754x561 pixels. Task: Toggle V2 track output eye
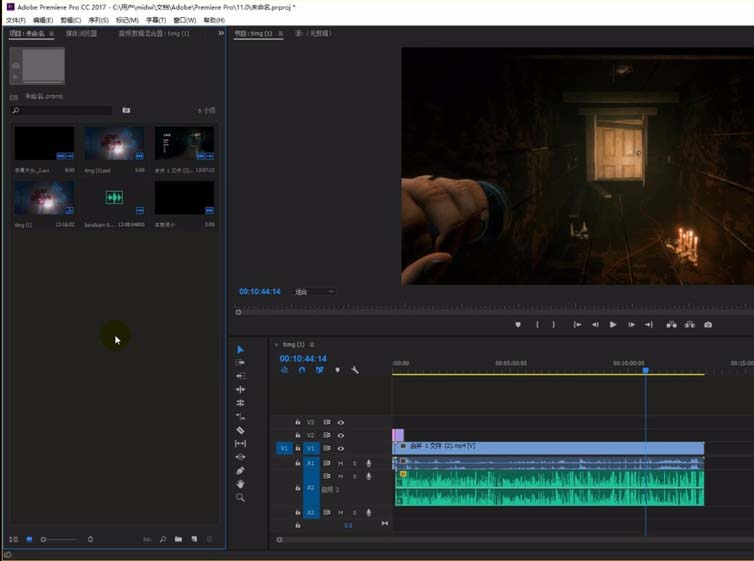click(x=340, y=436)
